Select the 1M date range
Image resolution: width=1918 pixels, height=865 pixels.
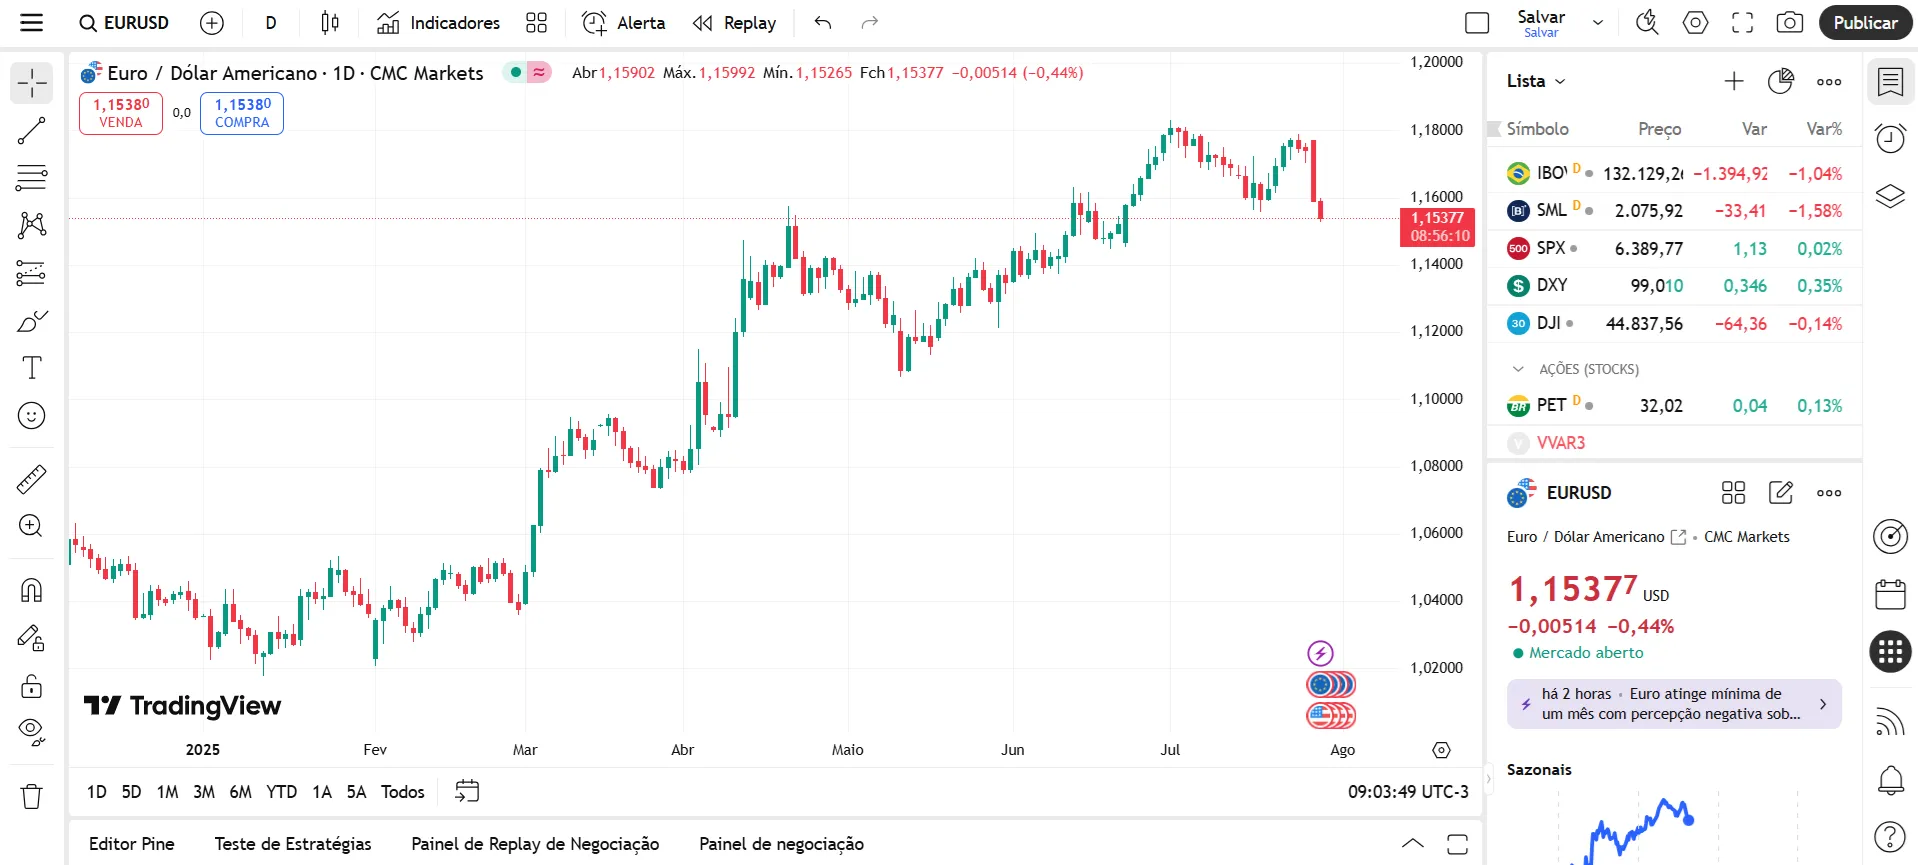pos(167,792)
